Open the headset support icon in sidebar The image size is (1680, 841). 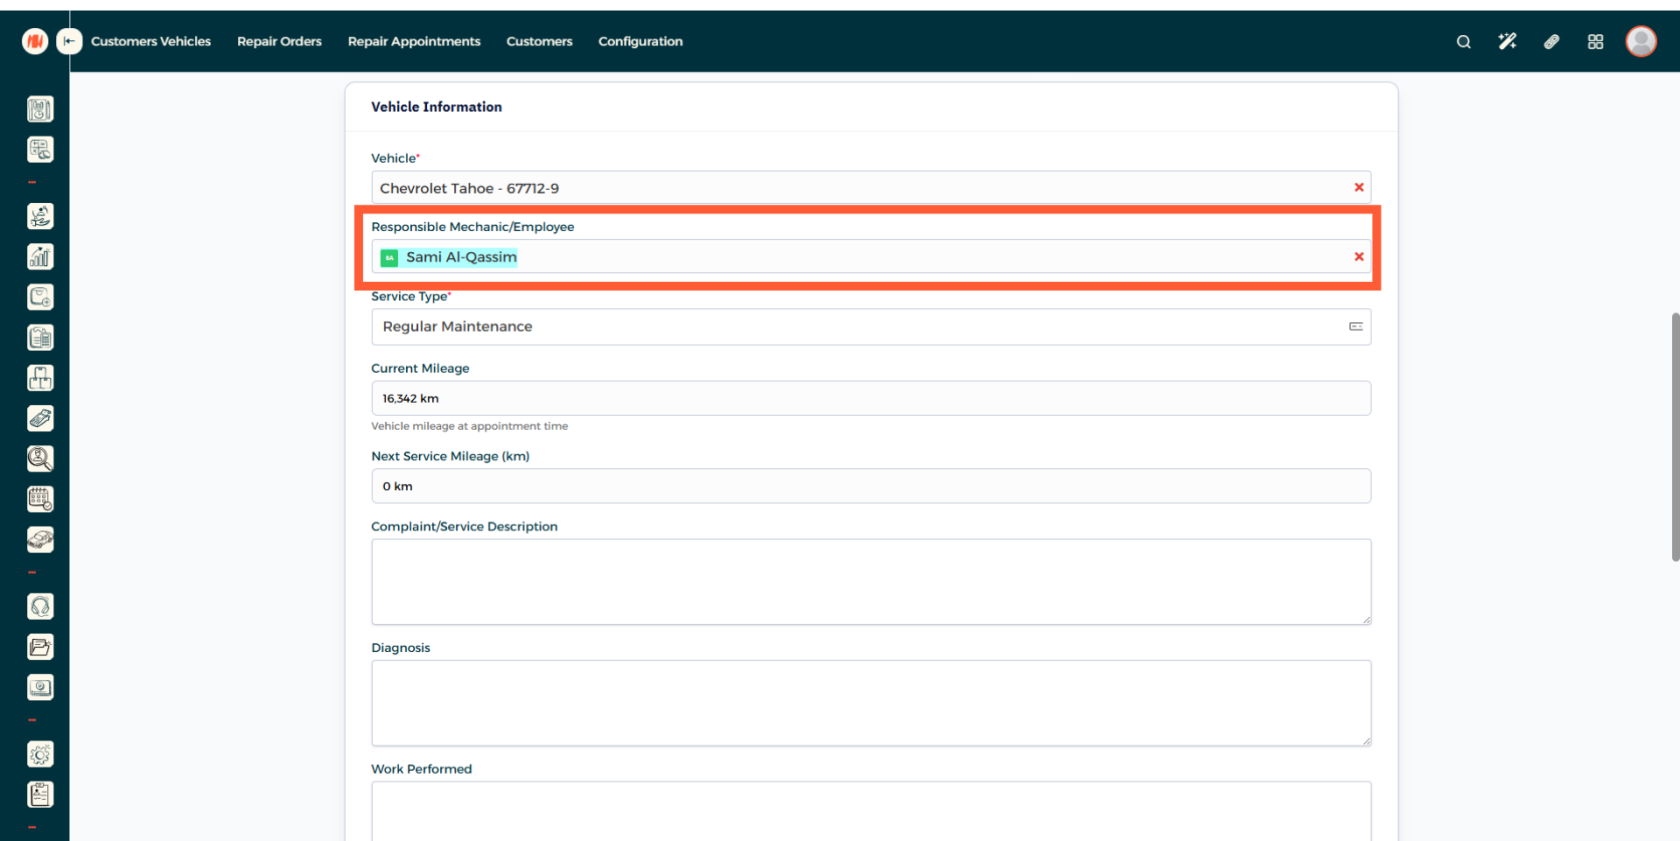click(40, 607)
